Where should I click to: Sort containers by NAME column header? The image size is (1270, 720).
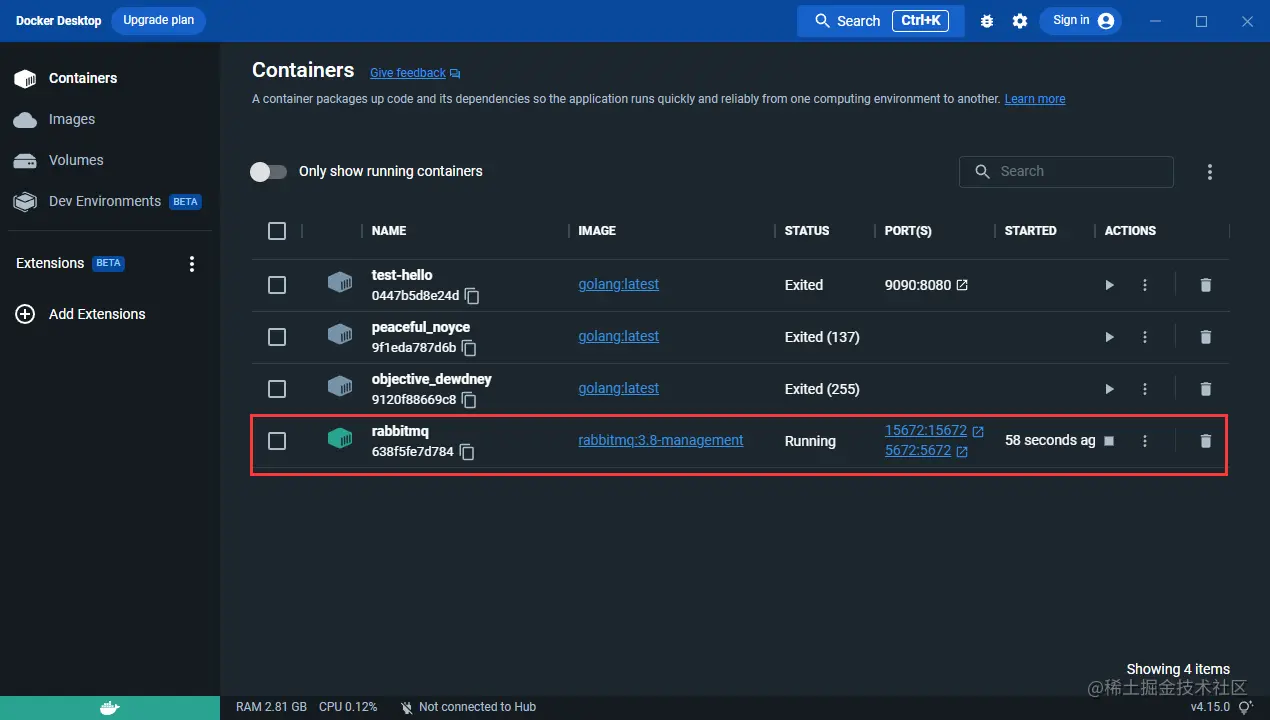(x=389, y=231)
